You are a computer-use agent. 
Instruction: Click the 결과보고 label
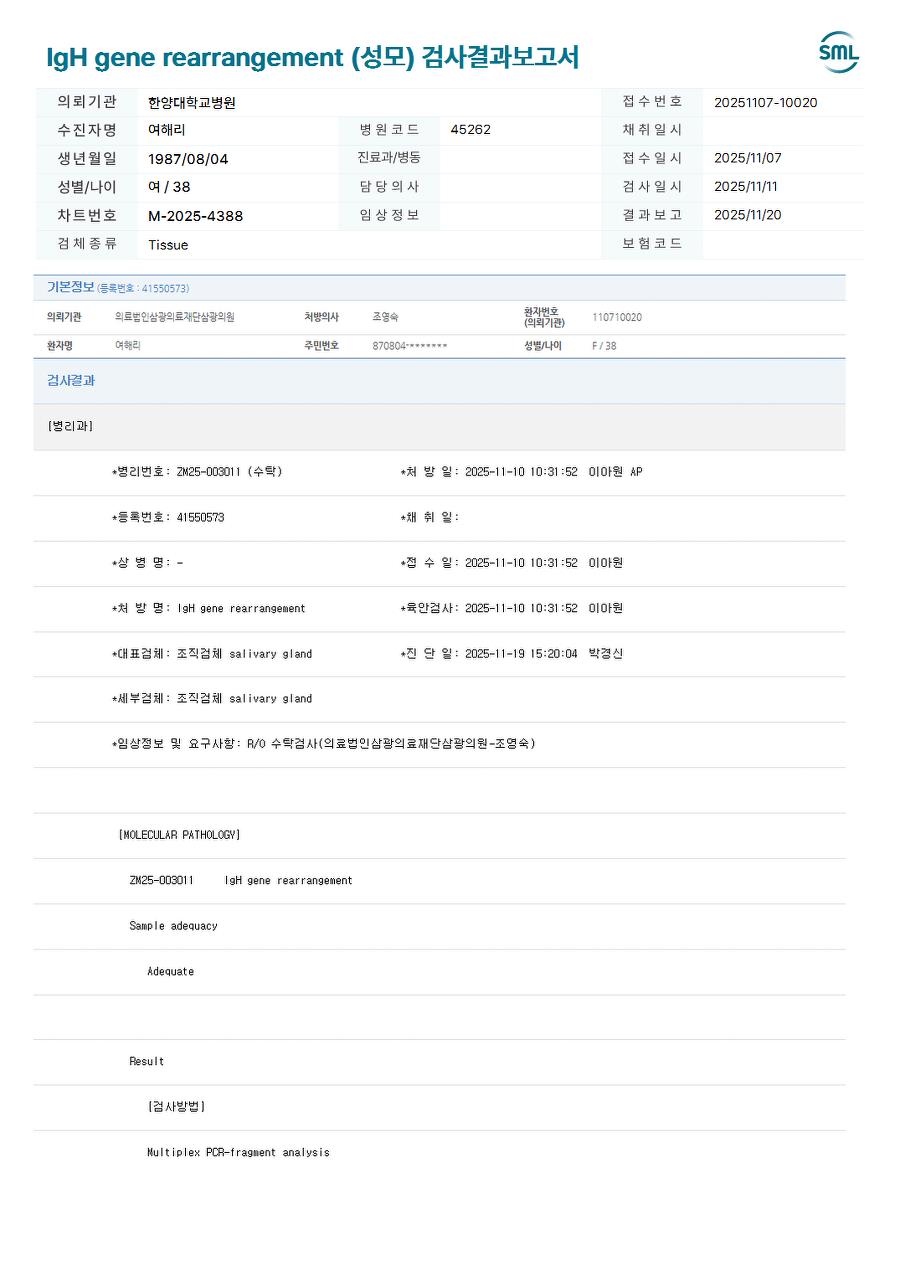(652, 215)
